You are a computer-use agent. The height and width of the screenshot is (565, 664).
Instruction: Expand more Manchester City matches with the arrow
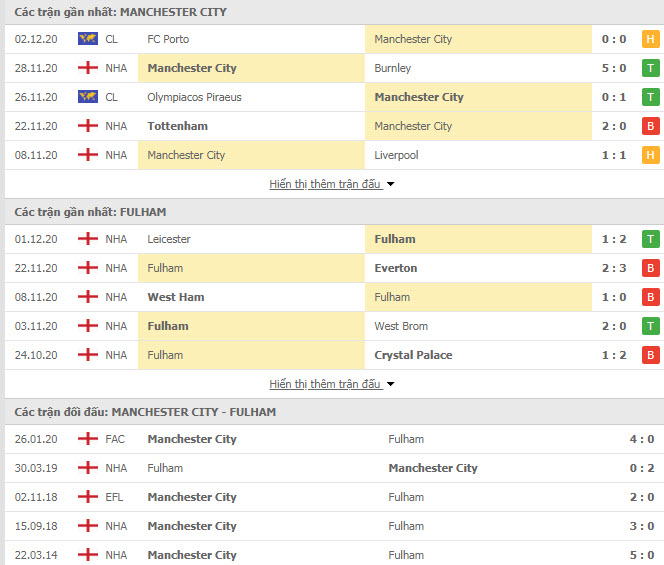coord(390,184)
